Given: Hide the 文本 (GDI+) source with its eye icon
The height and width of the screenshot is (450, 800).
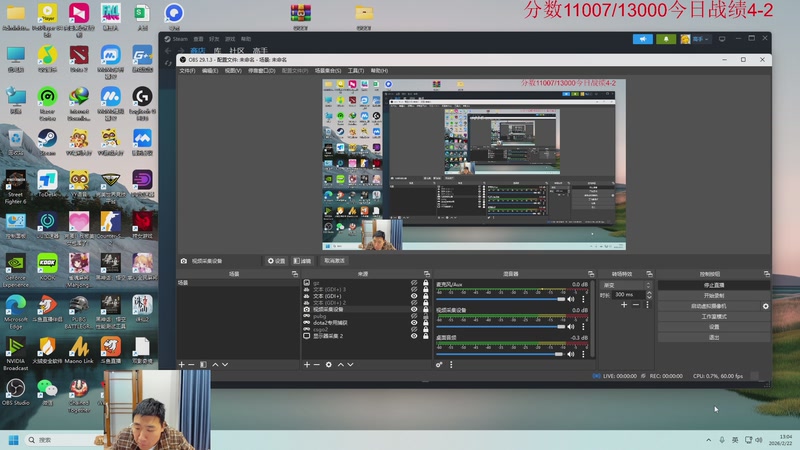Looking at the screenshot, I should click(414, 296).
